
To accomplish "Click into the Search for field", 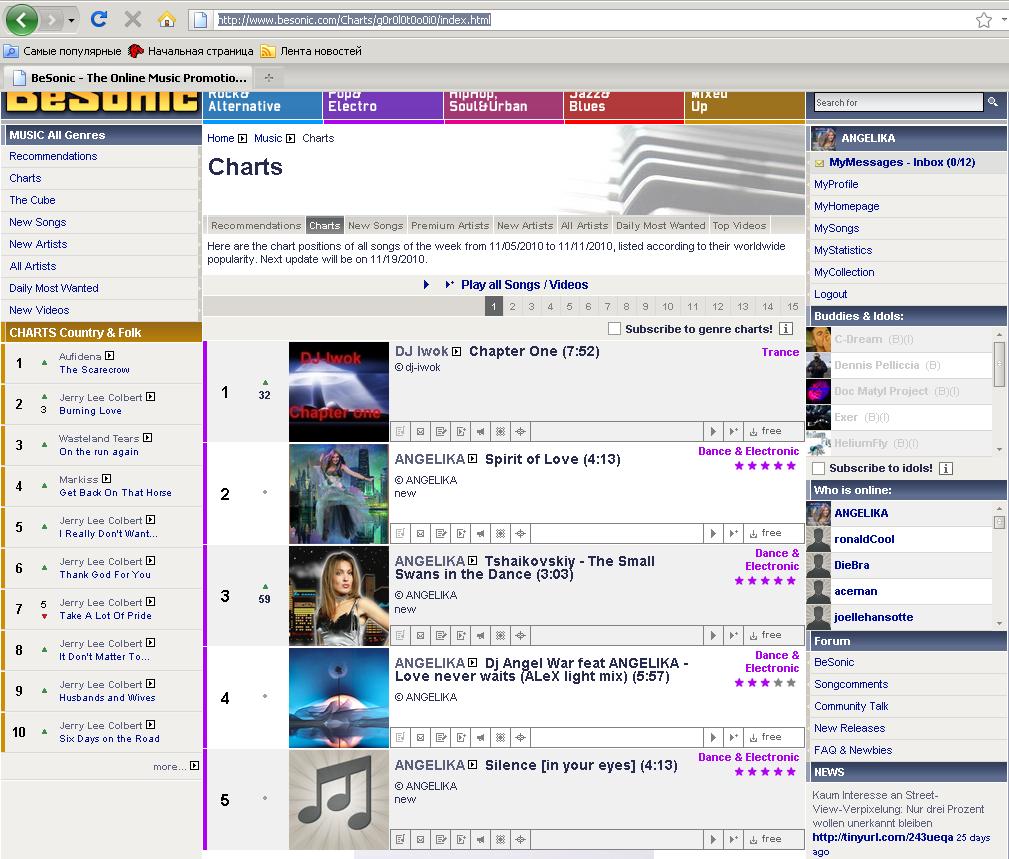I will (898, 102).
